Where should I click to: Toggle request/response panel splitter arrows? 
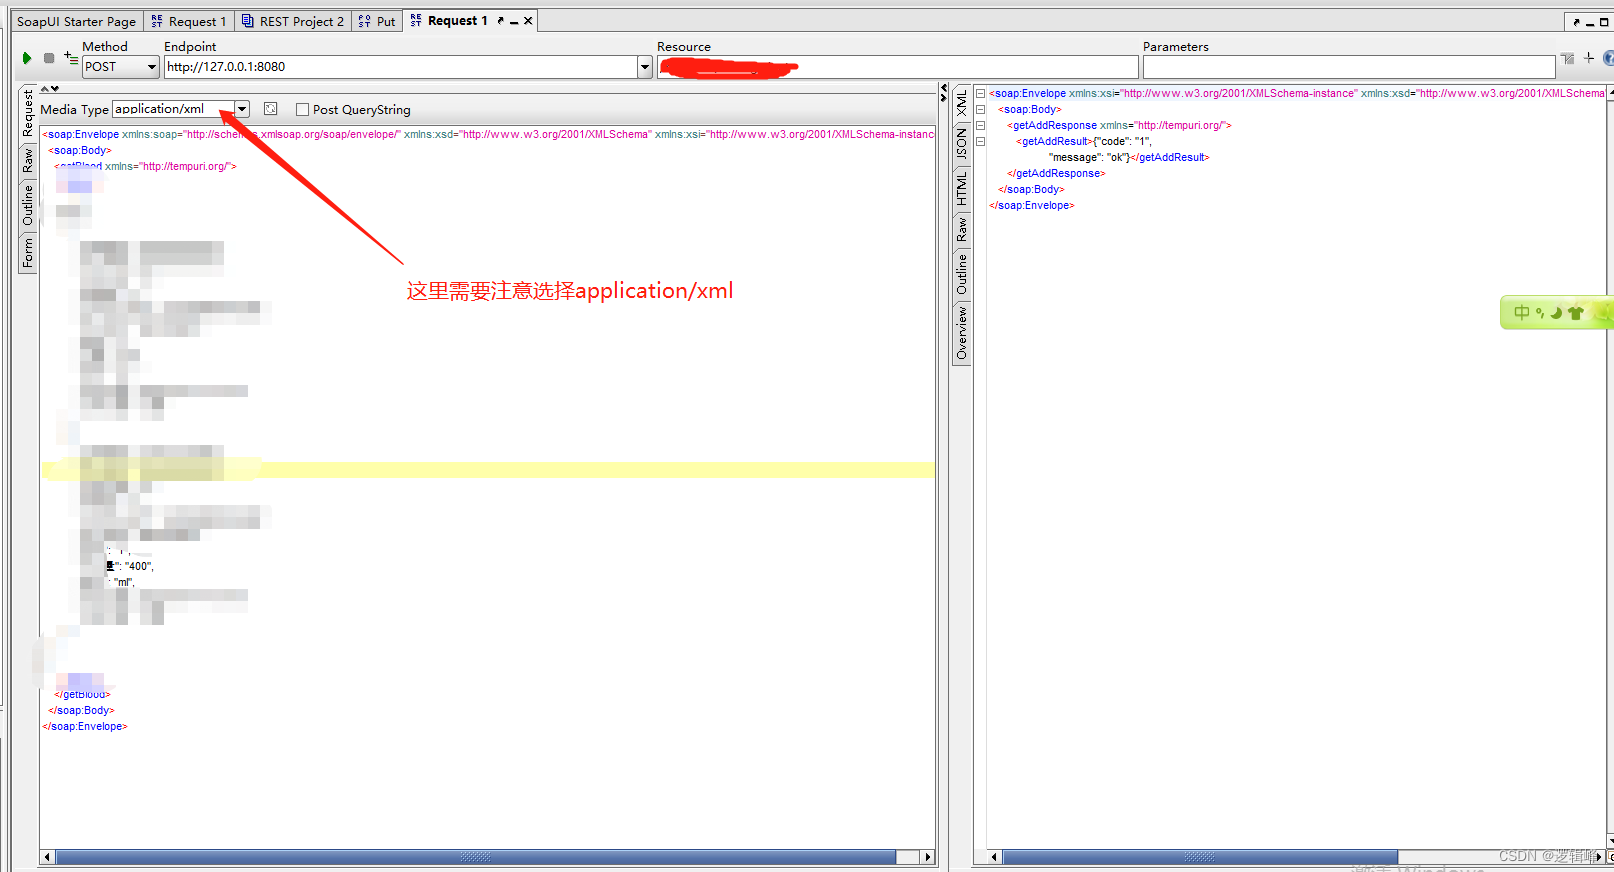pos(943,93)
